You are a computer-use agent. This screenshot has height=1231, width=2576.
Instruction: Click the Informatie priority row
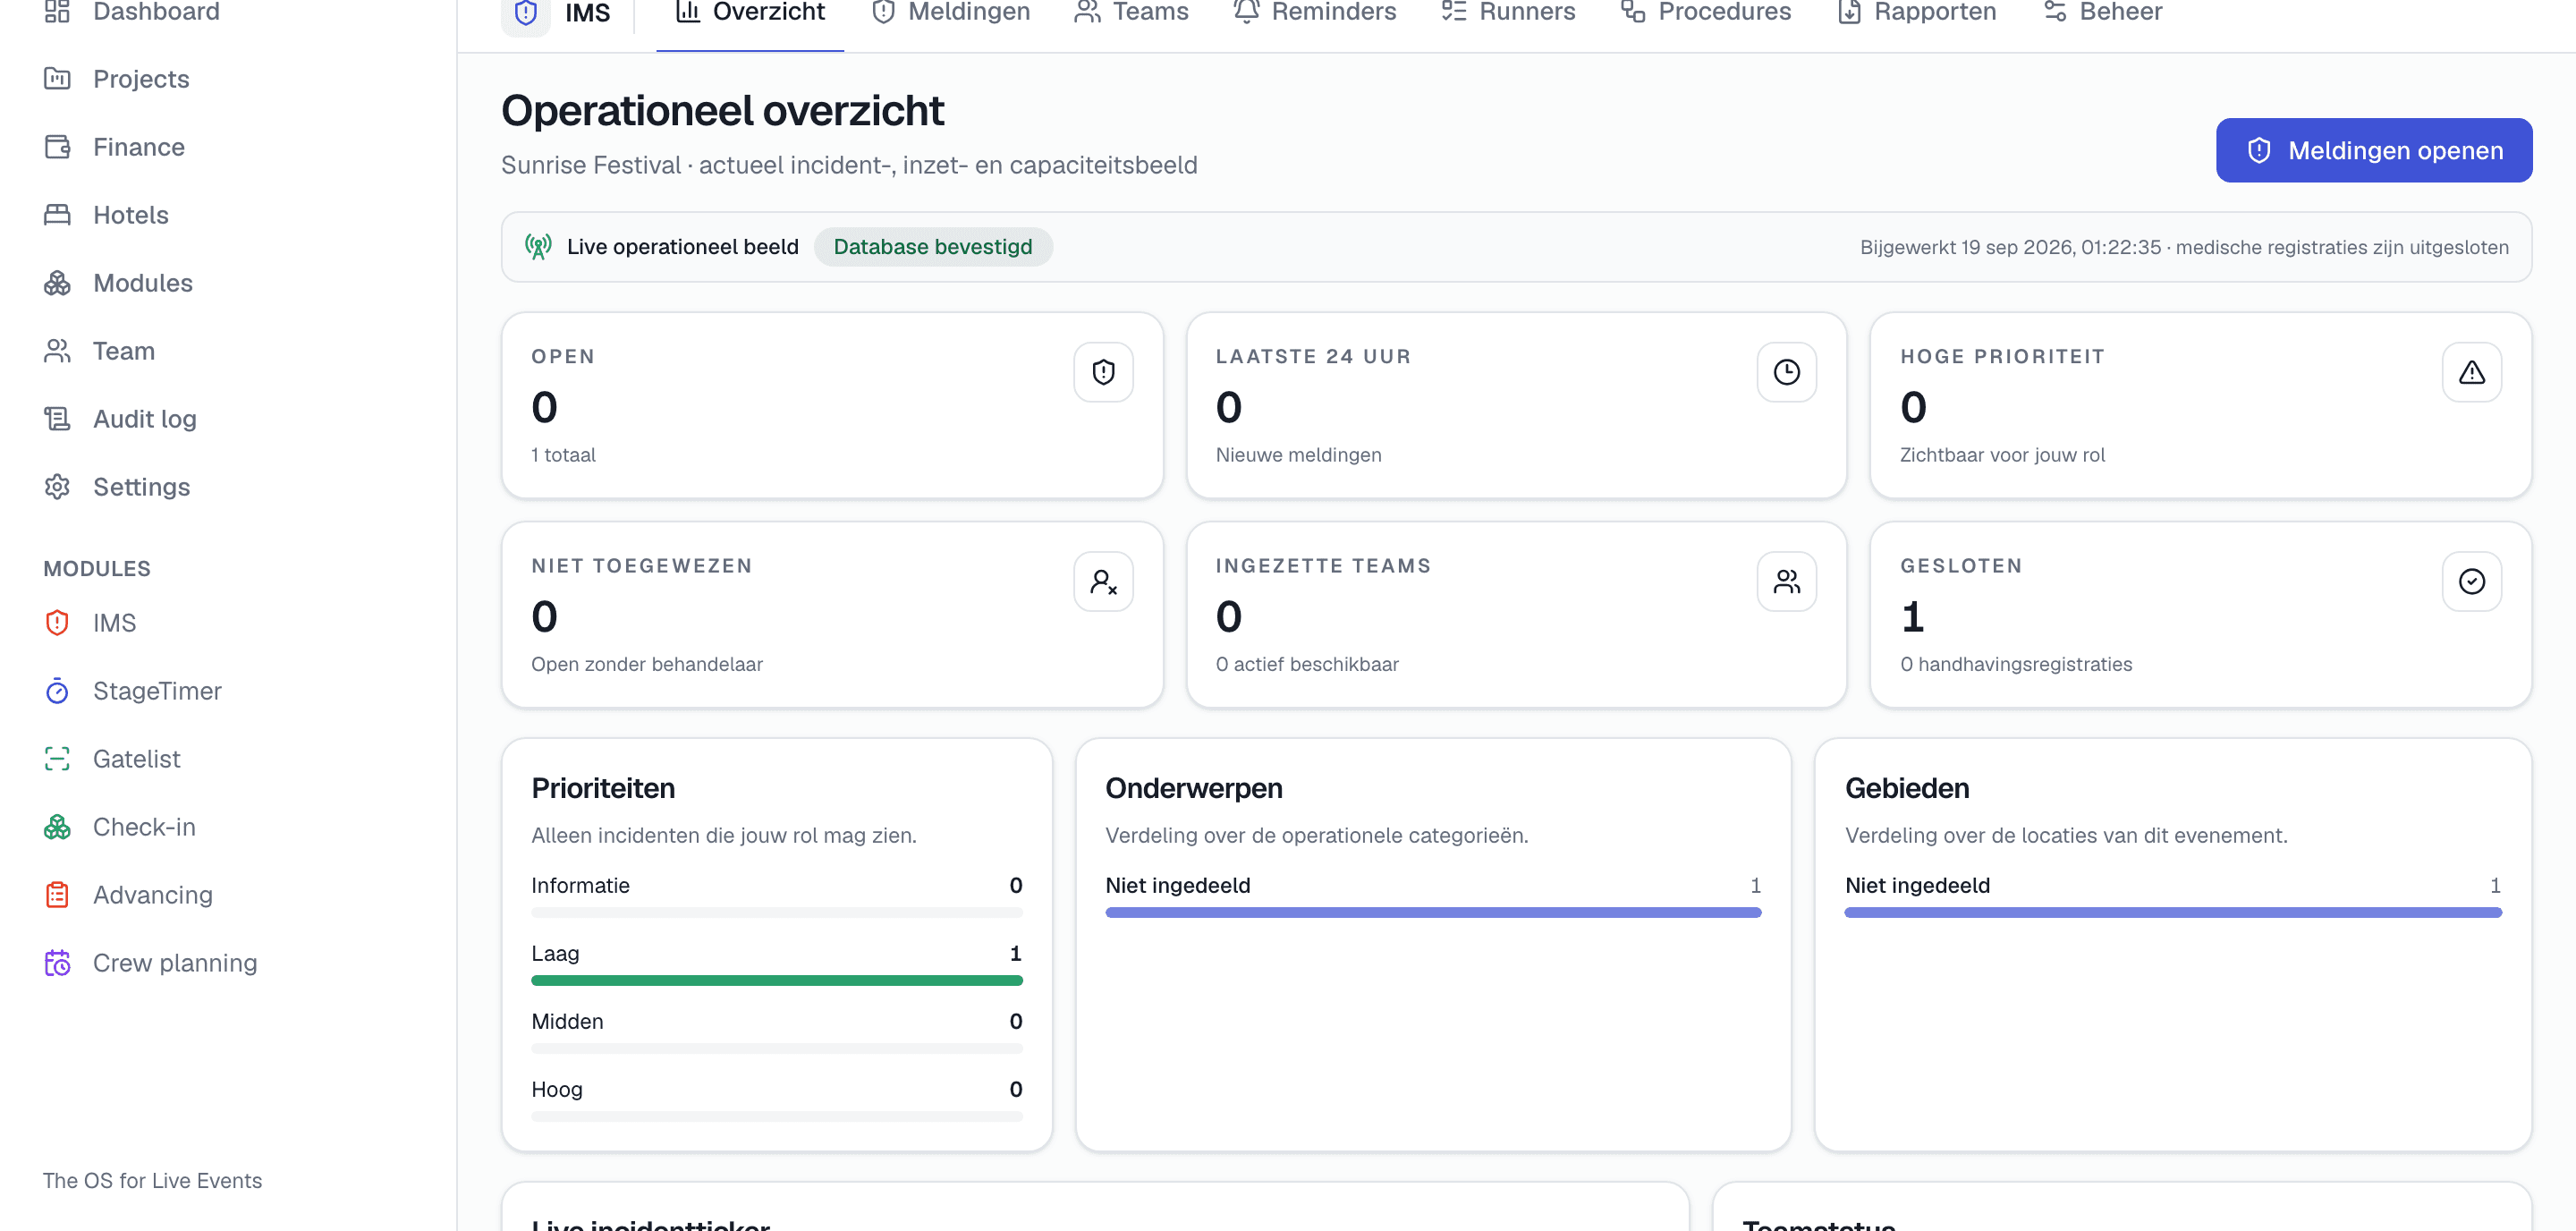(777, 895)
